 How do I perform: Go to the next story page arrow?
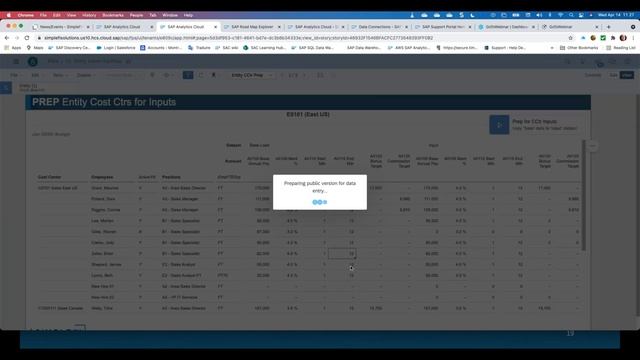[304, 75]
